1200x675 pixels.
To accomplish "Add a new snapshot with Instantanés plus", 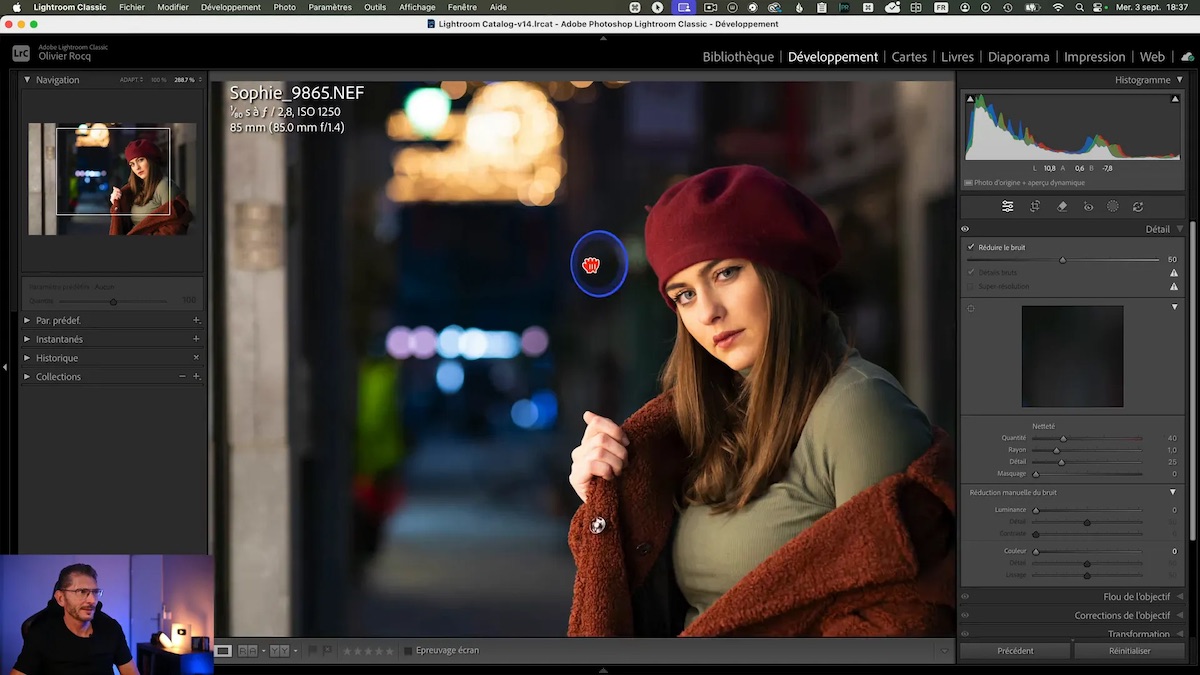I will (x=196, y=339).
